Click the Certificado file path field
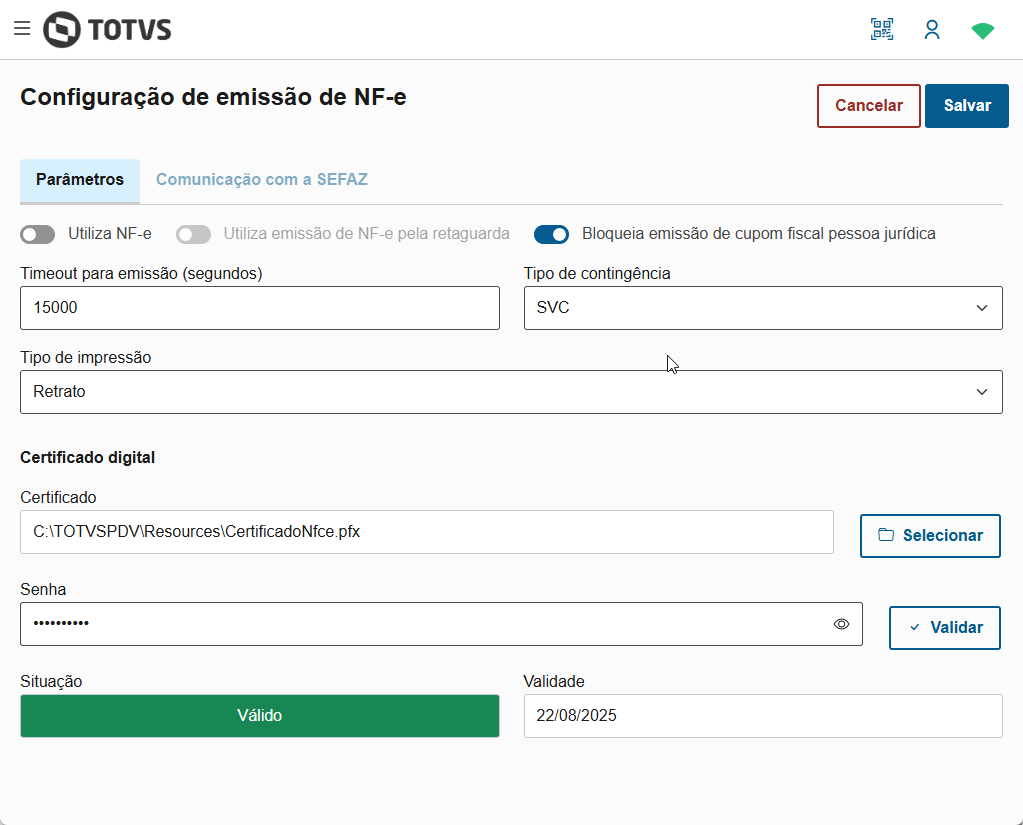The width and height of the screenshot is (1023, 825). coord(426,532)
